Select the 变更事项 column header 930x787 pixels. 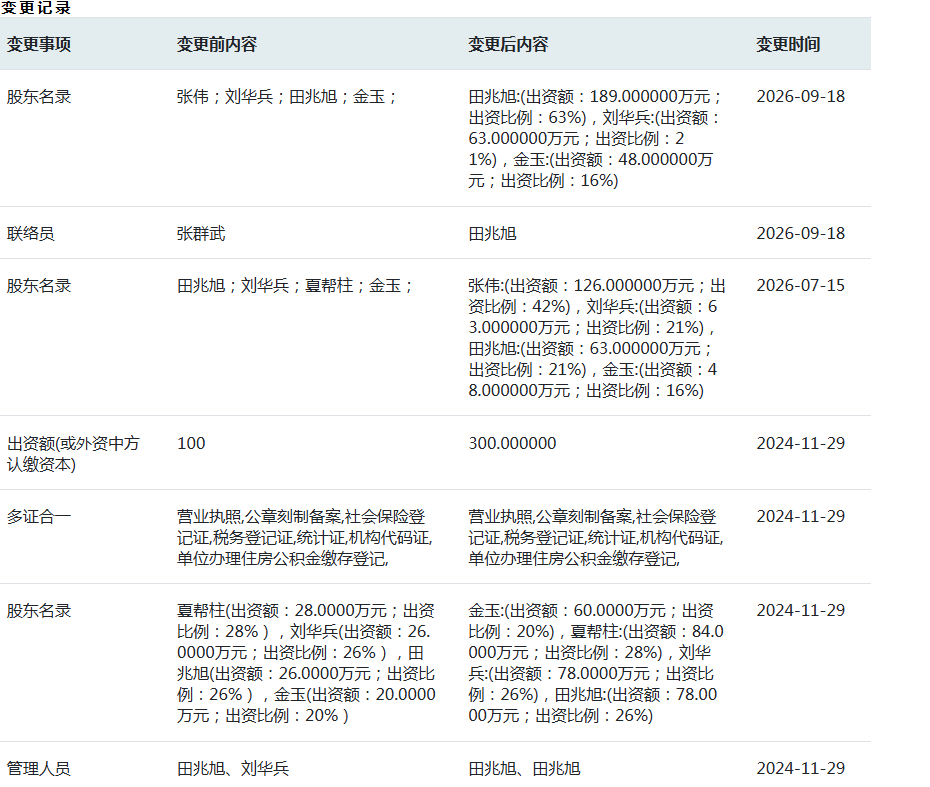tap(39, 44)
